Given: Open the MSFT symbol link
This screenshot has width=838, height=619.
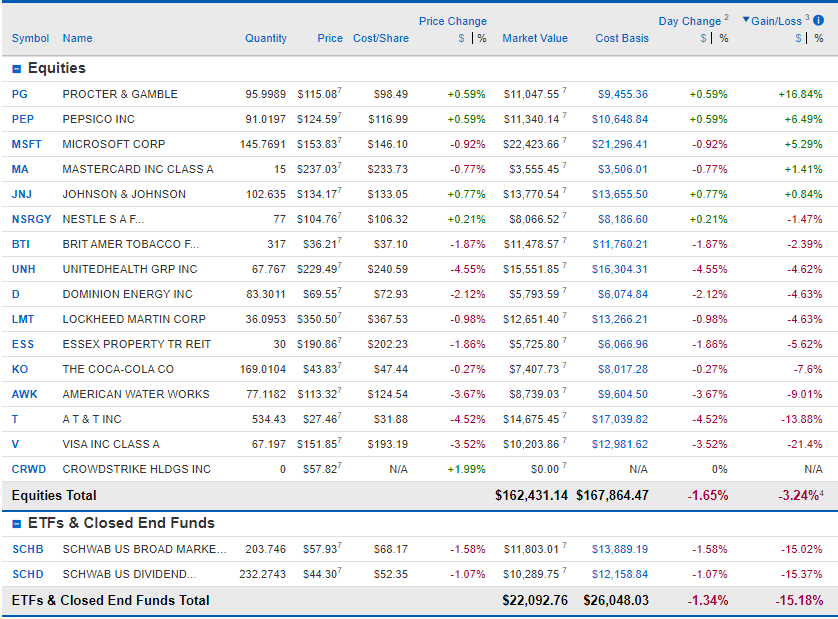Looking at the screenshot, I should [27, 144].
